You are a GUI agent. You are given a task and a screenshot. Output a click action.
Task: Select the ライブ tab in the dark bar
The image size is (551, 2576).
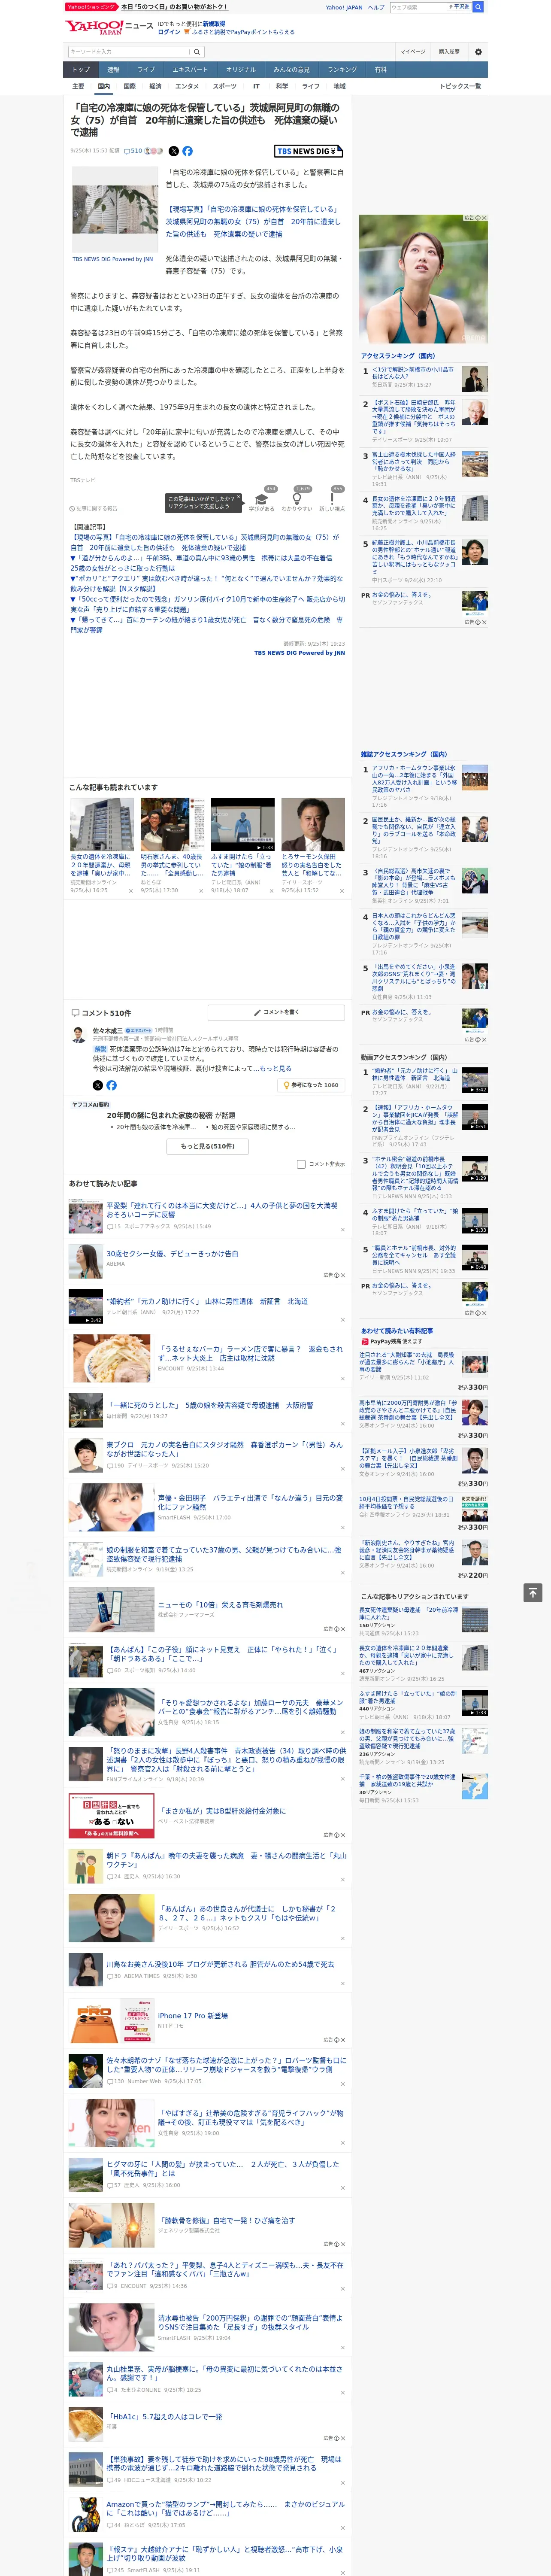(146, 69)
